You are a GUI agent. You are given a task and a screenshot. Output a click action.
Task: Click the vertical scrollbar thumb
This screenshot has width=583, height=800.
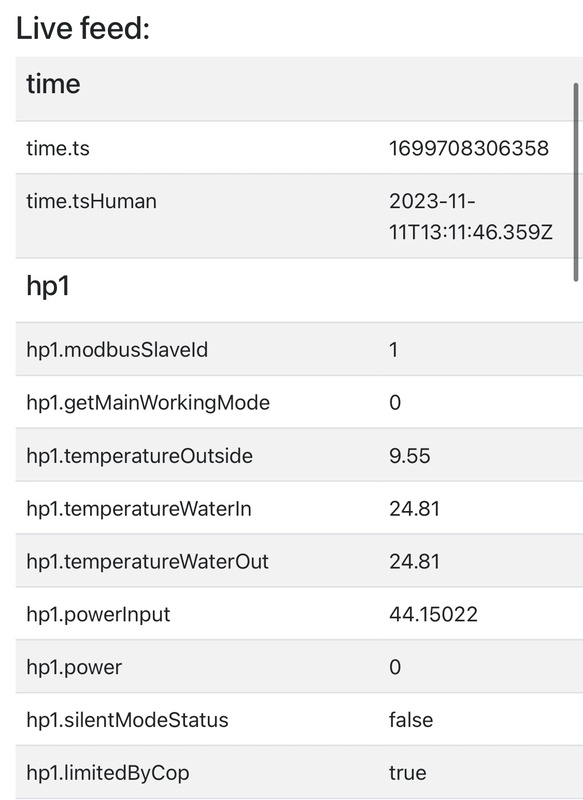pyautogui.click(x=576, y=182)
